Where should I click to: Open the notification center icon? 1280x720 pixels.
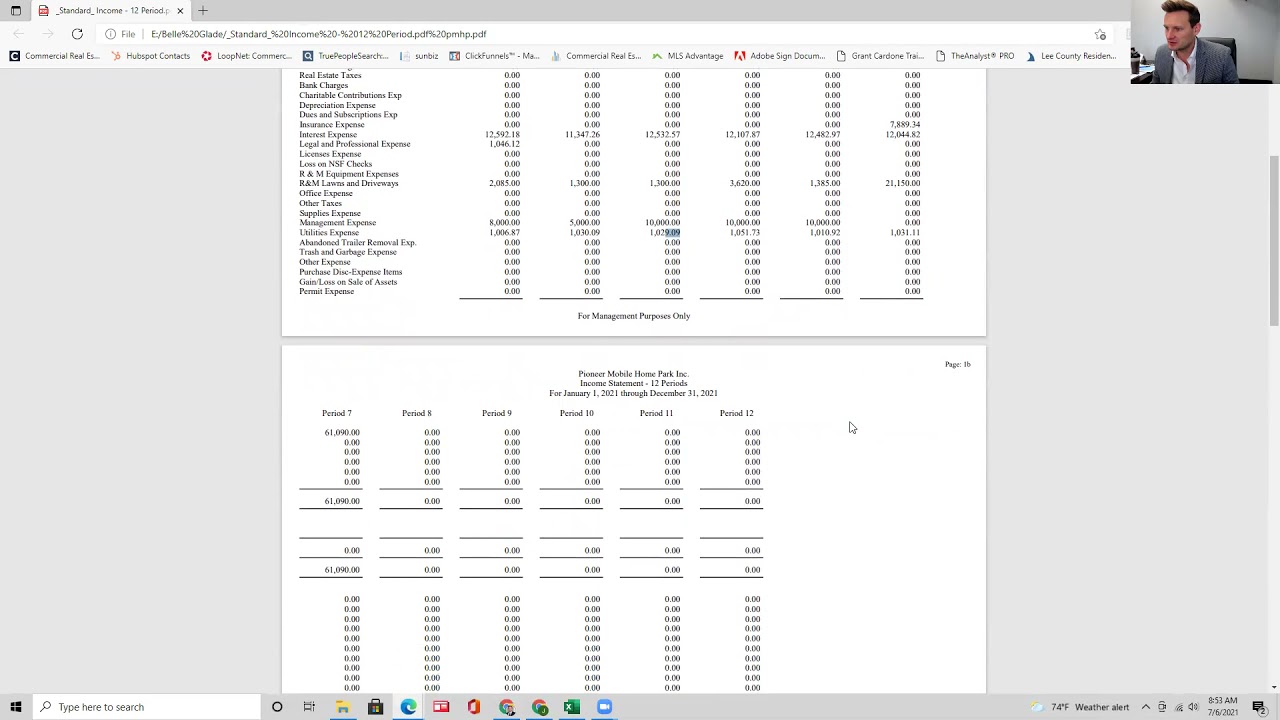(1259, 707)
